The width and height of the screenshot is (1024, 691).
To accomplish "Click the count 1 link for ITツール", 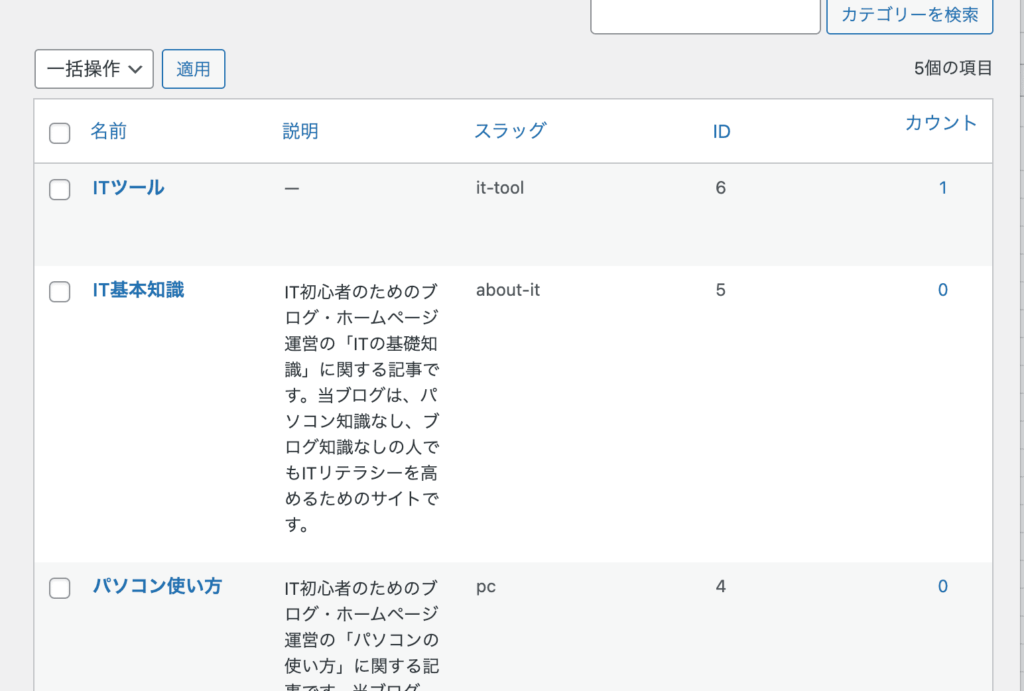I will click(x=943, y=188).
